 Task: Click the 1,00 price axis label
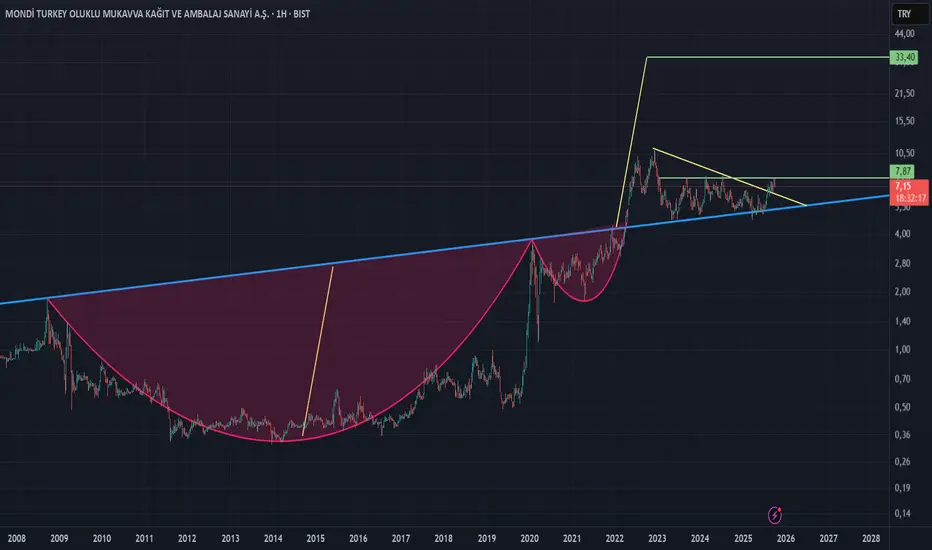click(x=902, y=349)
